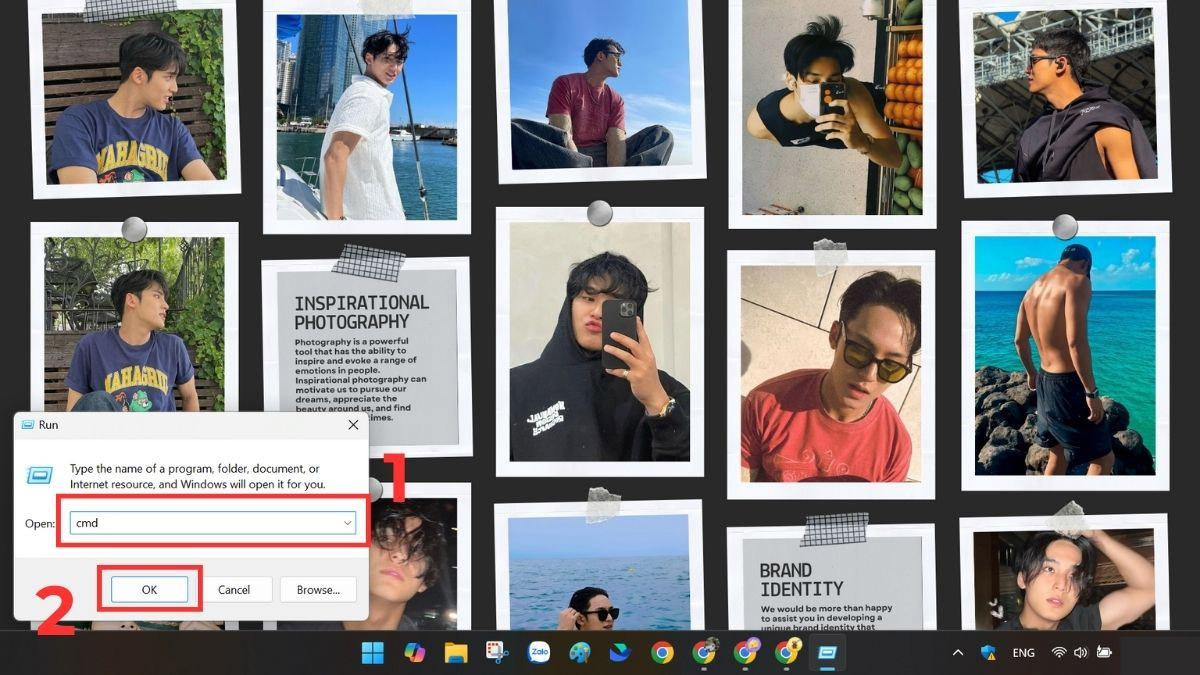Expand the Open field dropdown in Run dialog
This screenshot has height=675, width=1200.
pos(348,522)
